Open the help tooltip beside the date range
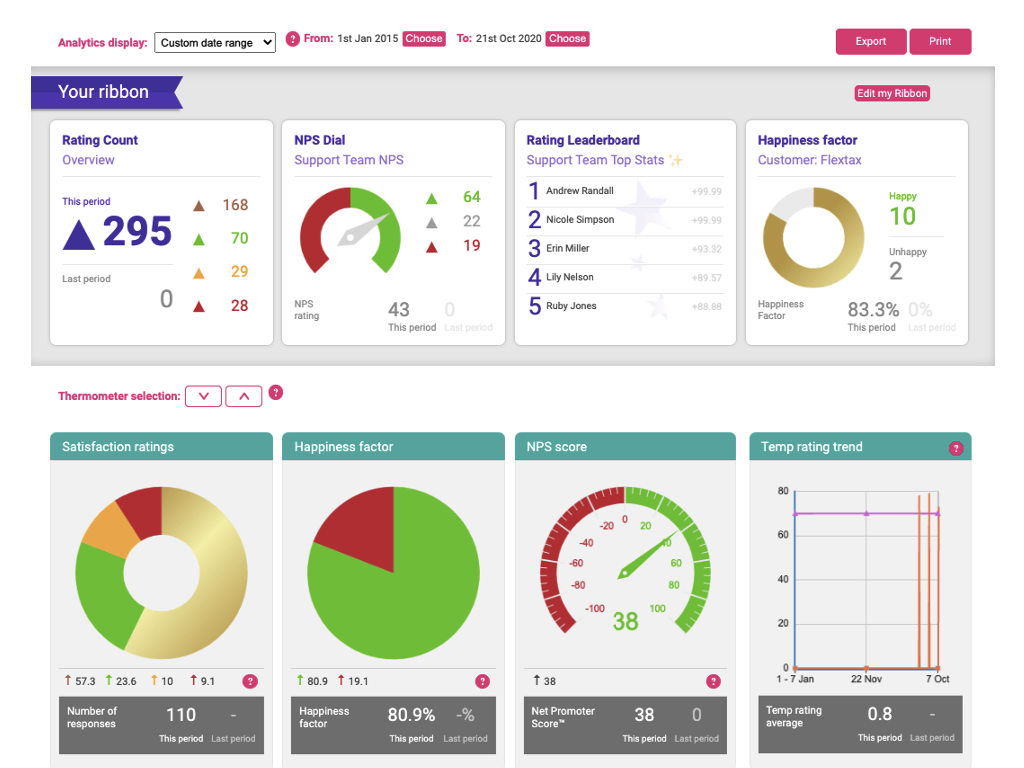Viewport: 1024px width, 768px height. pyautogui.click(x=292, y=38)
